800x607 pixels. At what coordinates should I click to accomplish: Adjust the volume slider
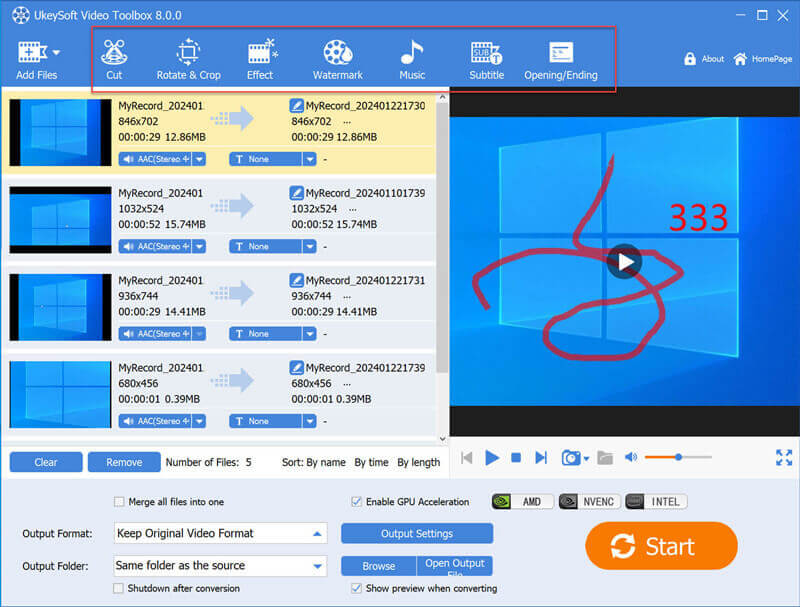[678, 457]
